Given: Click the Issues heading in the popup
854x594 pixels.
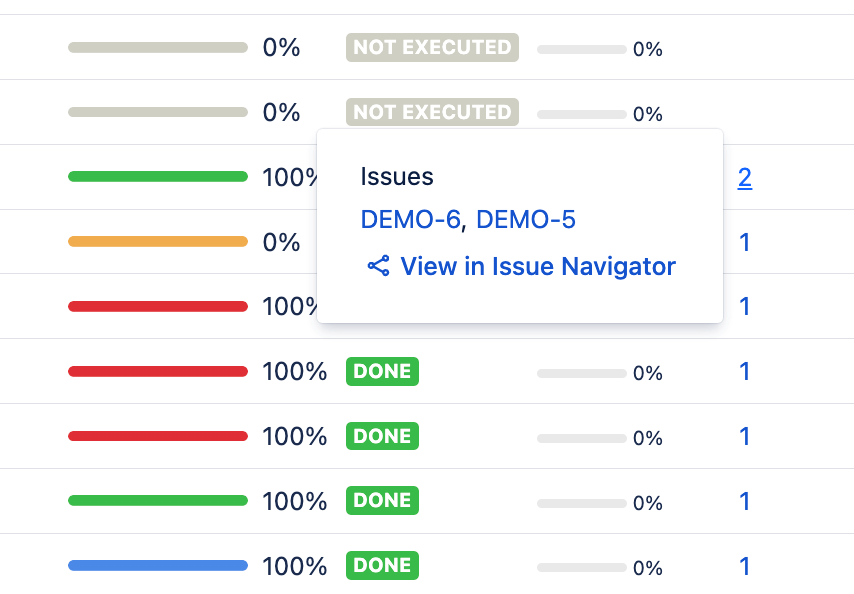Looking at the screenshot, I should tap(397, 177).
